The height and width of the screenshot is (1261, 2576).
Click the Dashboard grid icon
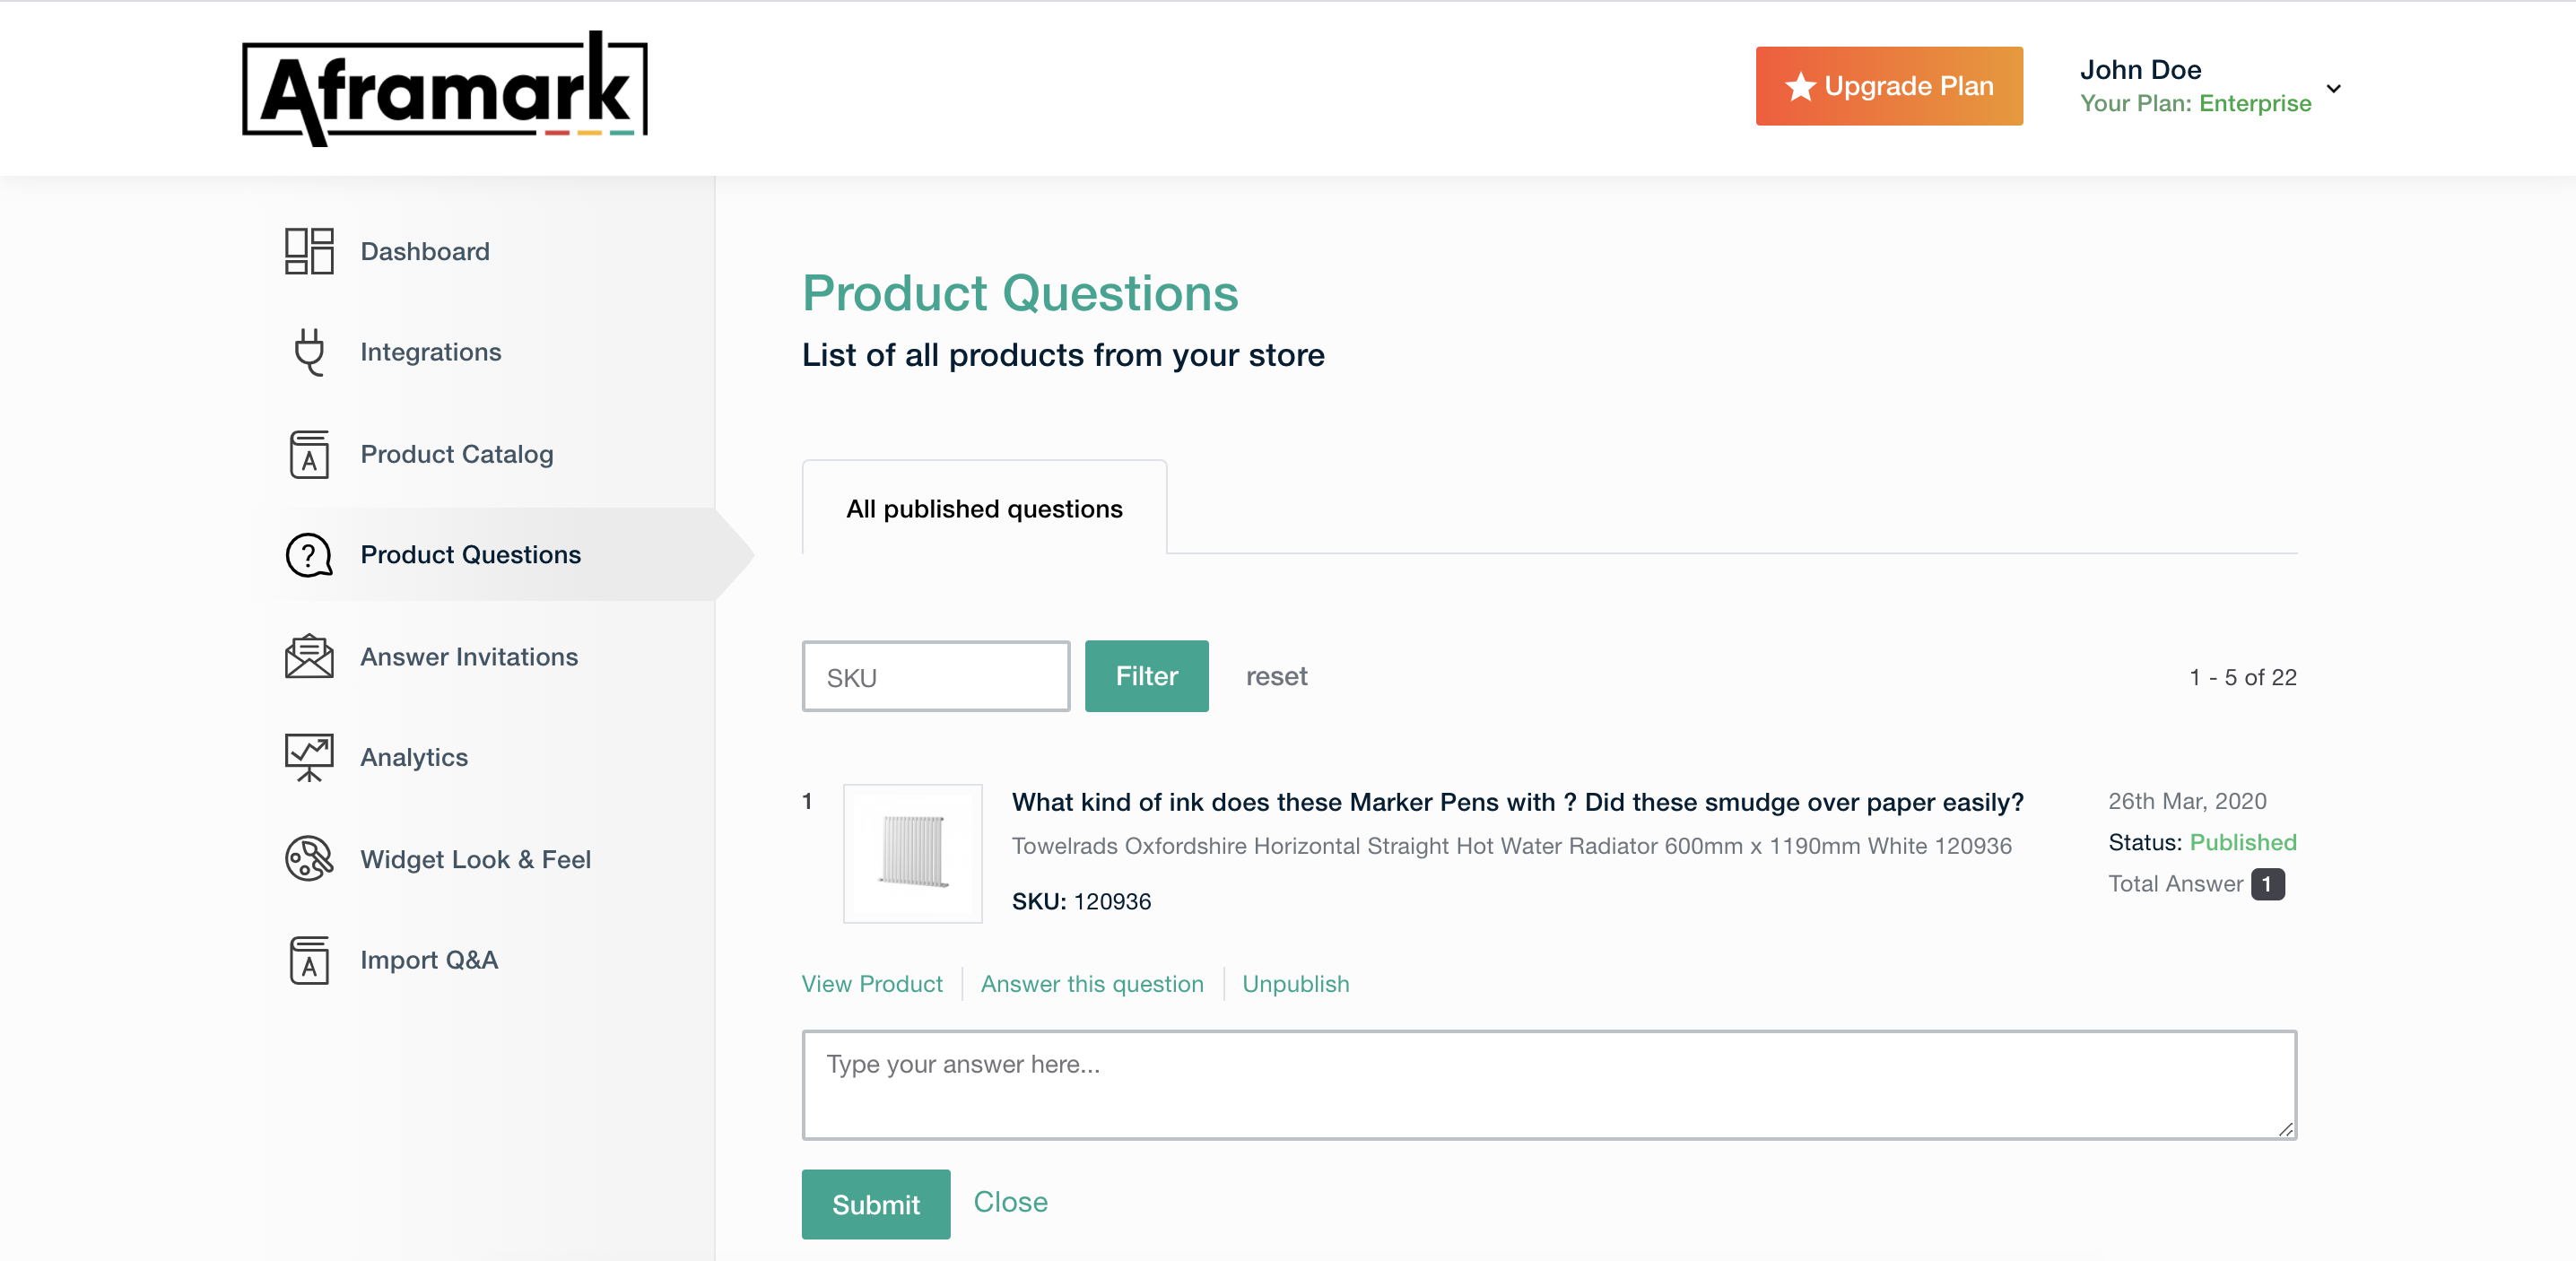308,251
